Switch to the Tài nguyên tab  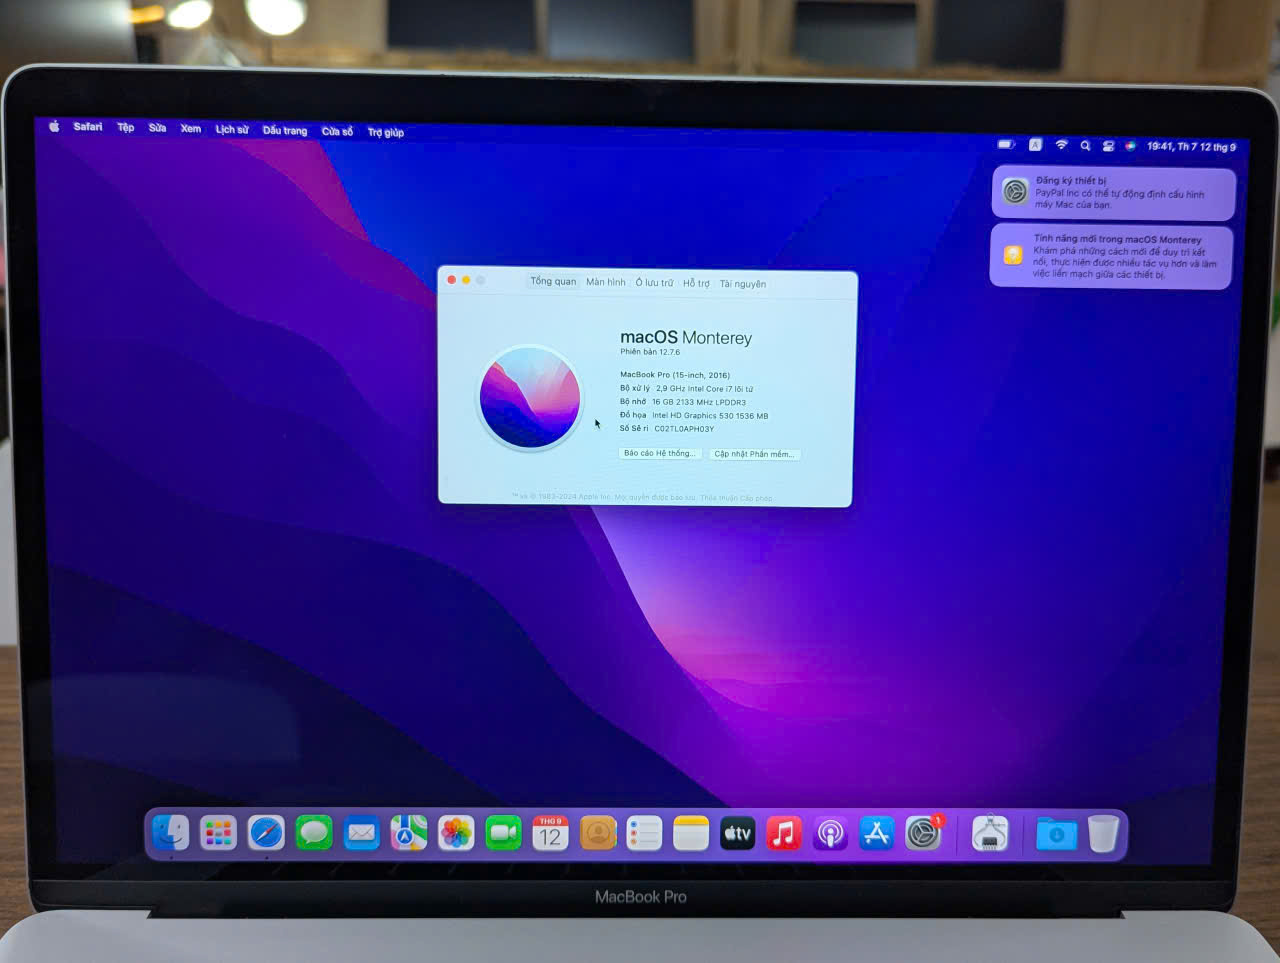pyautogui.click(x=743, y=284)
